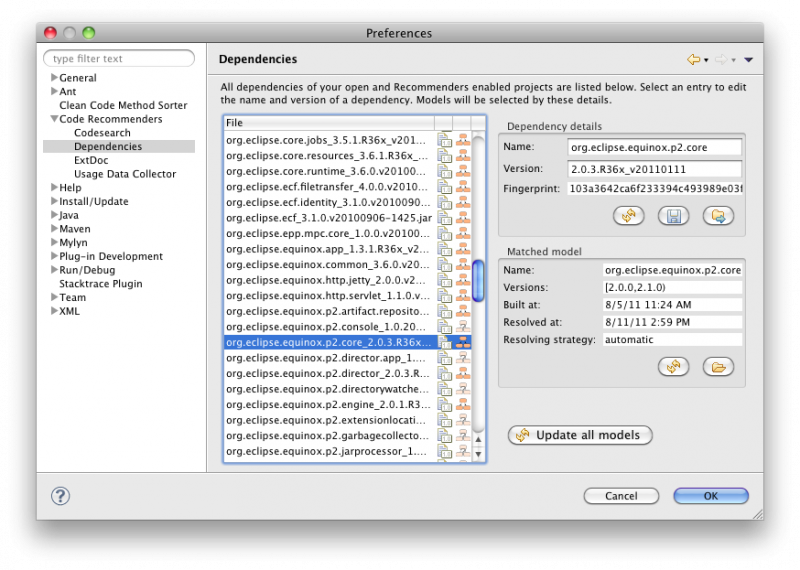
Task: Click the Update all models button
Action: pos(580,435)
